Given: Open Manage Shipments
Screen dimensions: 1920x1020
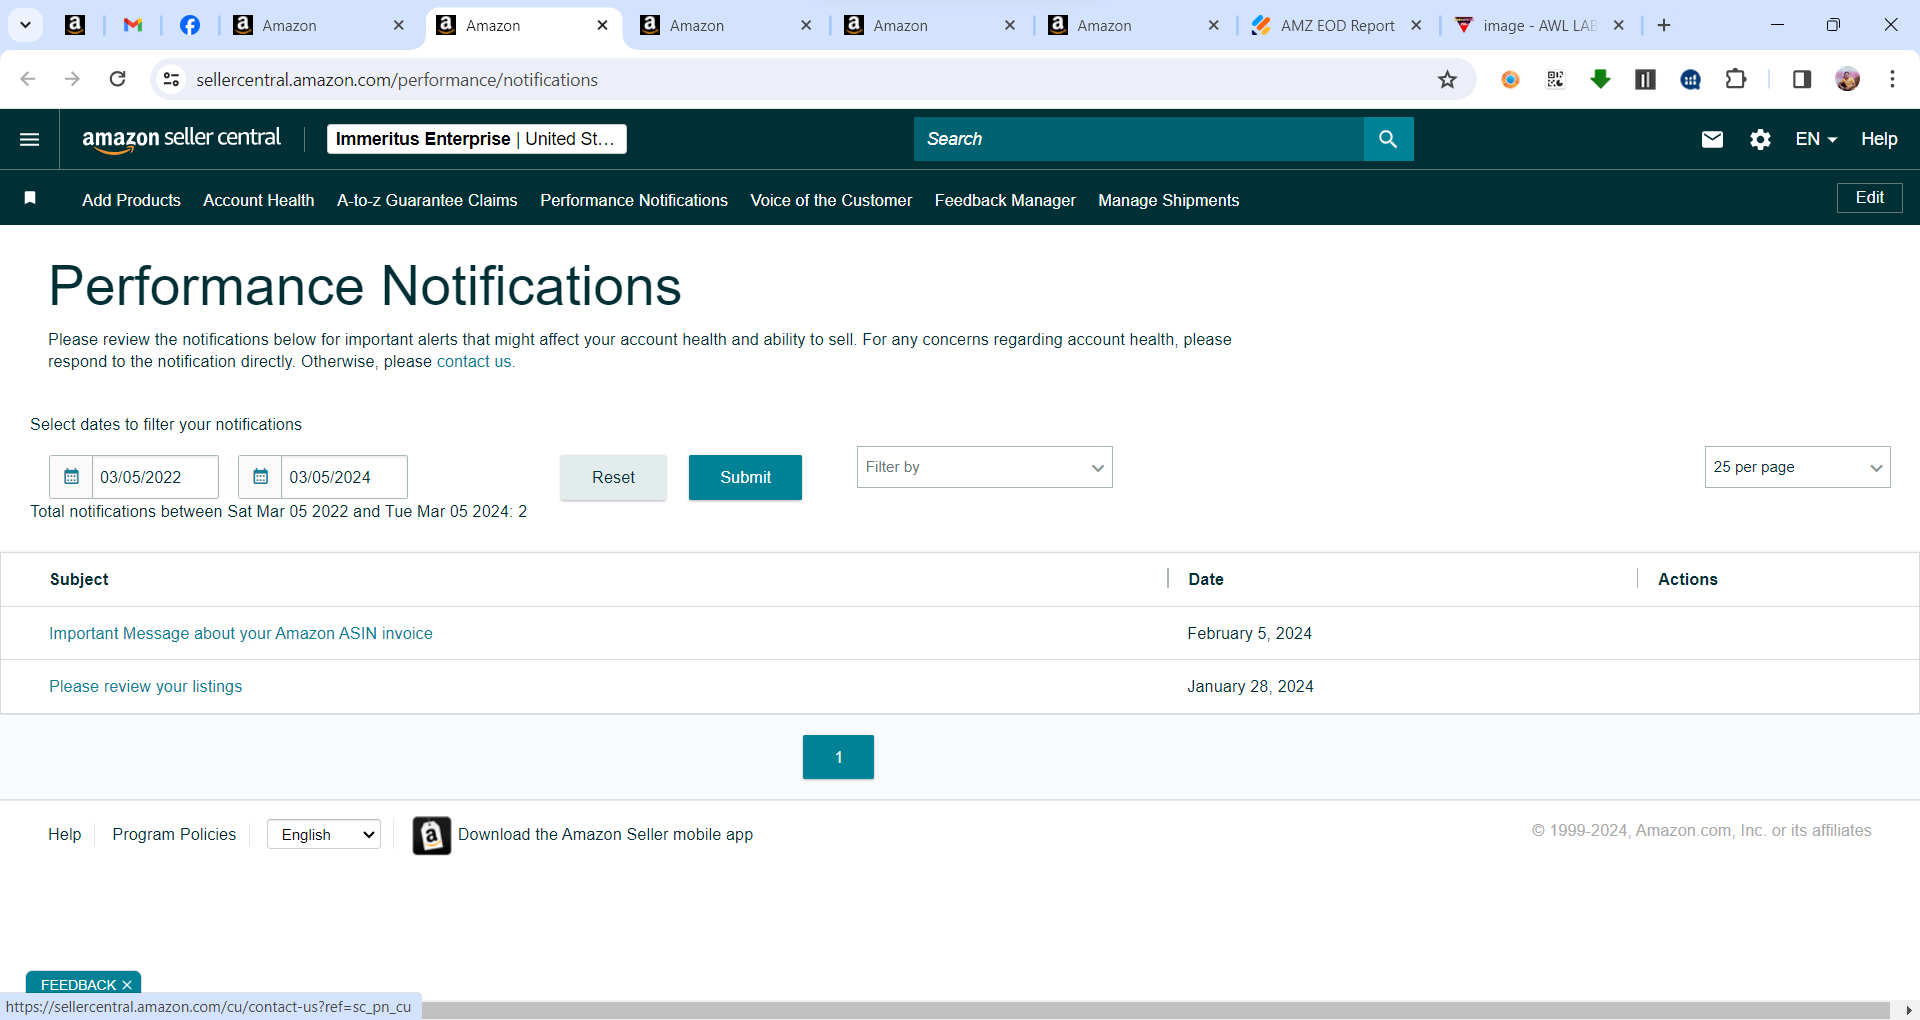Looking at the screenshot, I should click(x=1168, y=200).
